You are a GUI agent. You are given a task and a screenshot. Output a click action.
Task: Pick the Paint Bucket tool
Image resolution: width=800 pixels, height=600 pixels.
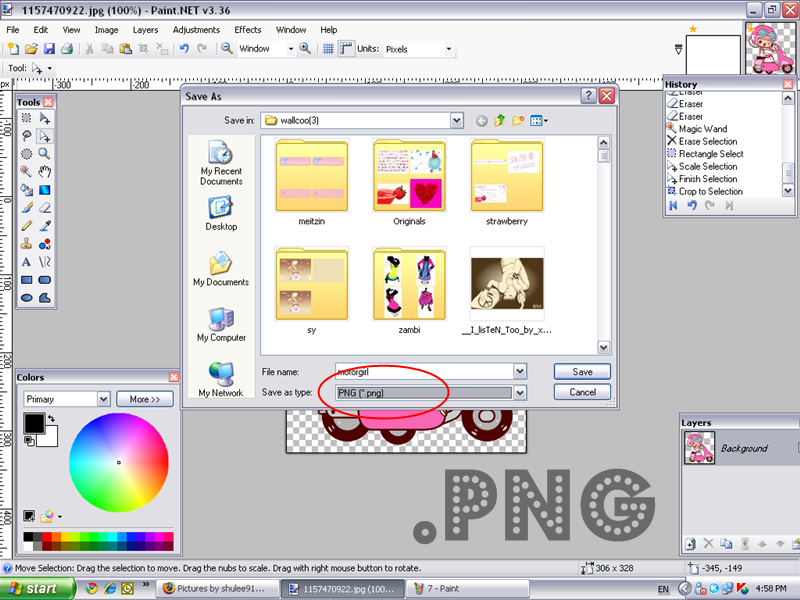(27, 190)
